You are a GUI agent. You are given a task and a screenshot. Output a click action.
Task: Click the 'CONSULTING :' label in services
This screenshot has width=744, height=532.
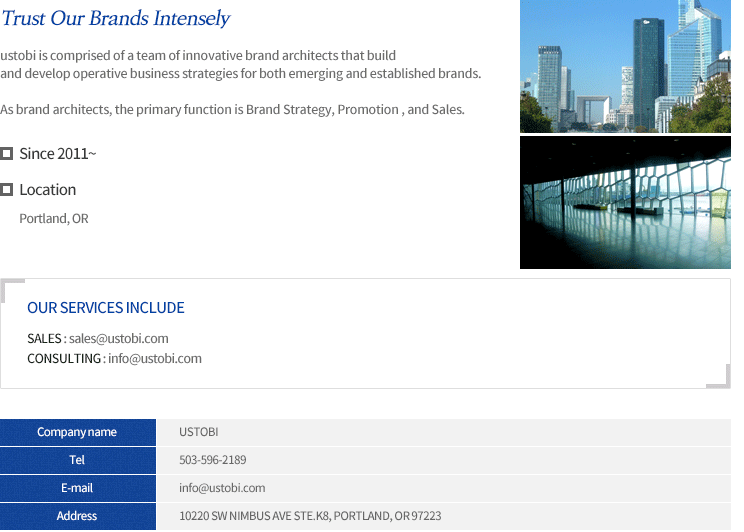click(66, 358)
